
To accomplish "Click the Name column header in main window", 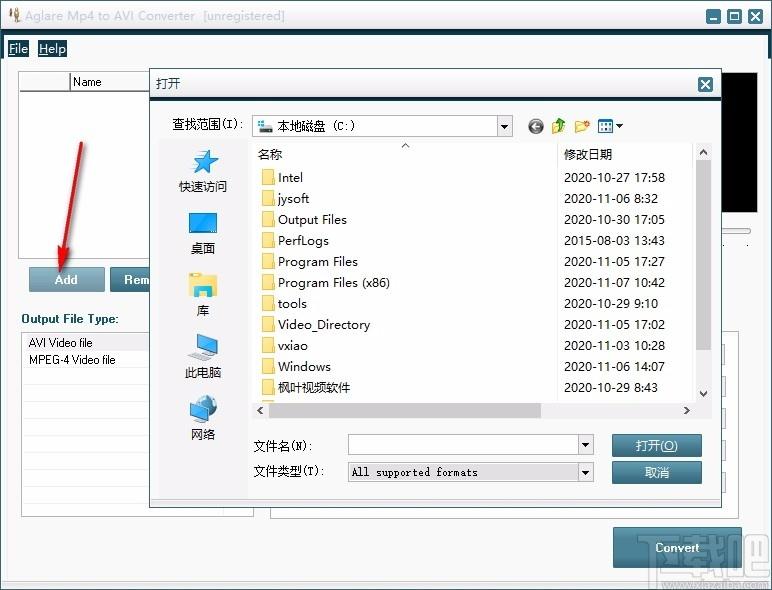I will click(110, 82).
